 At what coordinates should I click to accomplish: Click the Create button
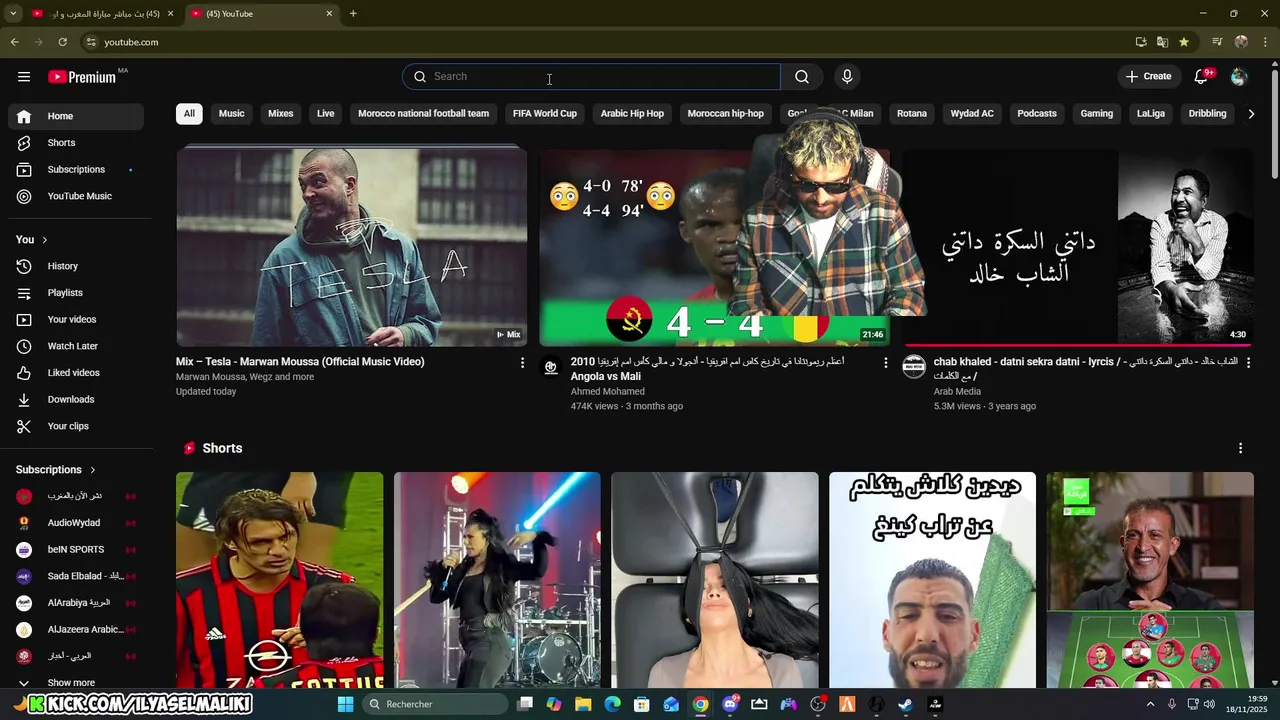[x=1148, y=77]
